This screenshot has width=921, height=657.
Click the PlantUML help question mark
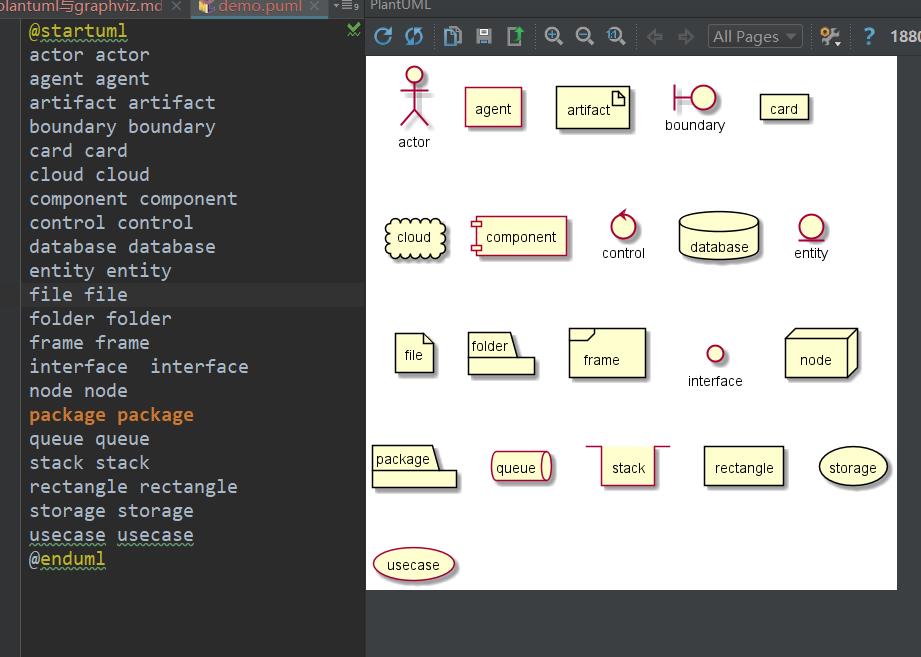pyautogui.click(x=868, y=37)
